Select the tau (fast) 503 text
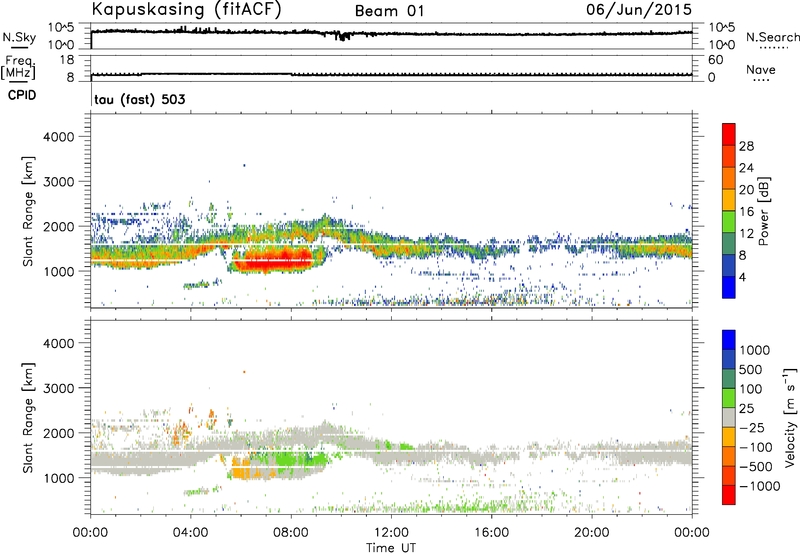The width and height of the screenshot is (800, 554). [x=140, y=99]
